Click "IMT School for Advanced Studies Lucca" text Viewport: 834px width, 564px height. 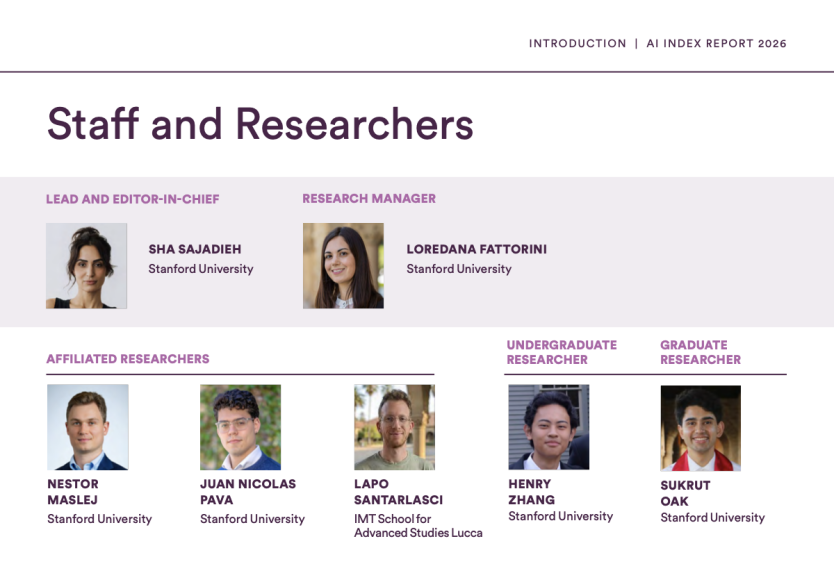pyautogui.click(x=418, y=526)
